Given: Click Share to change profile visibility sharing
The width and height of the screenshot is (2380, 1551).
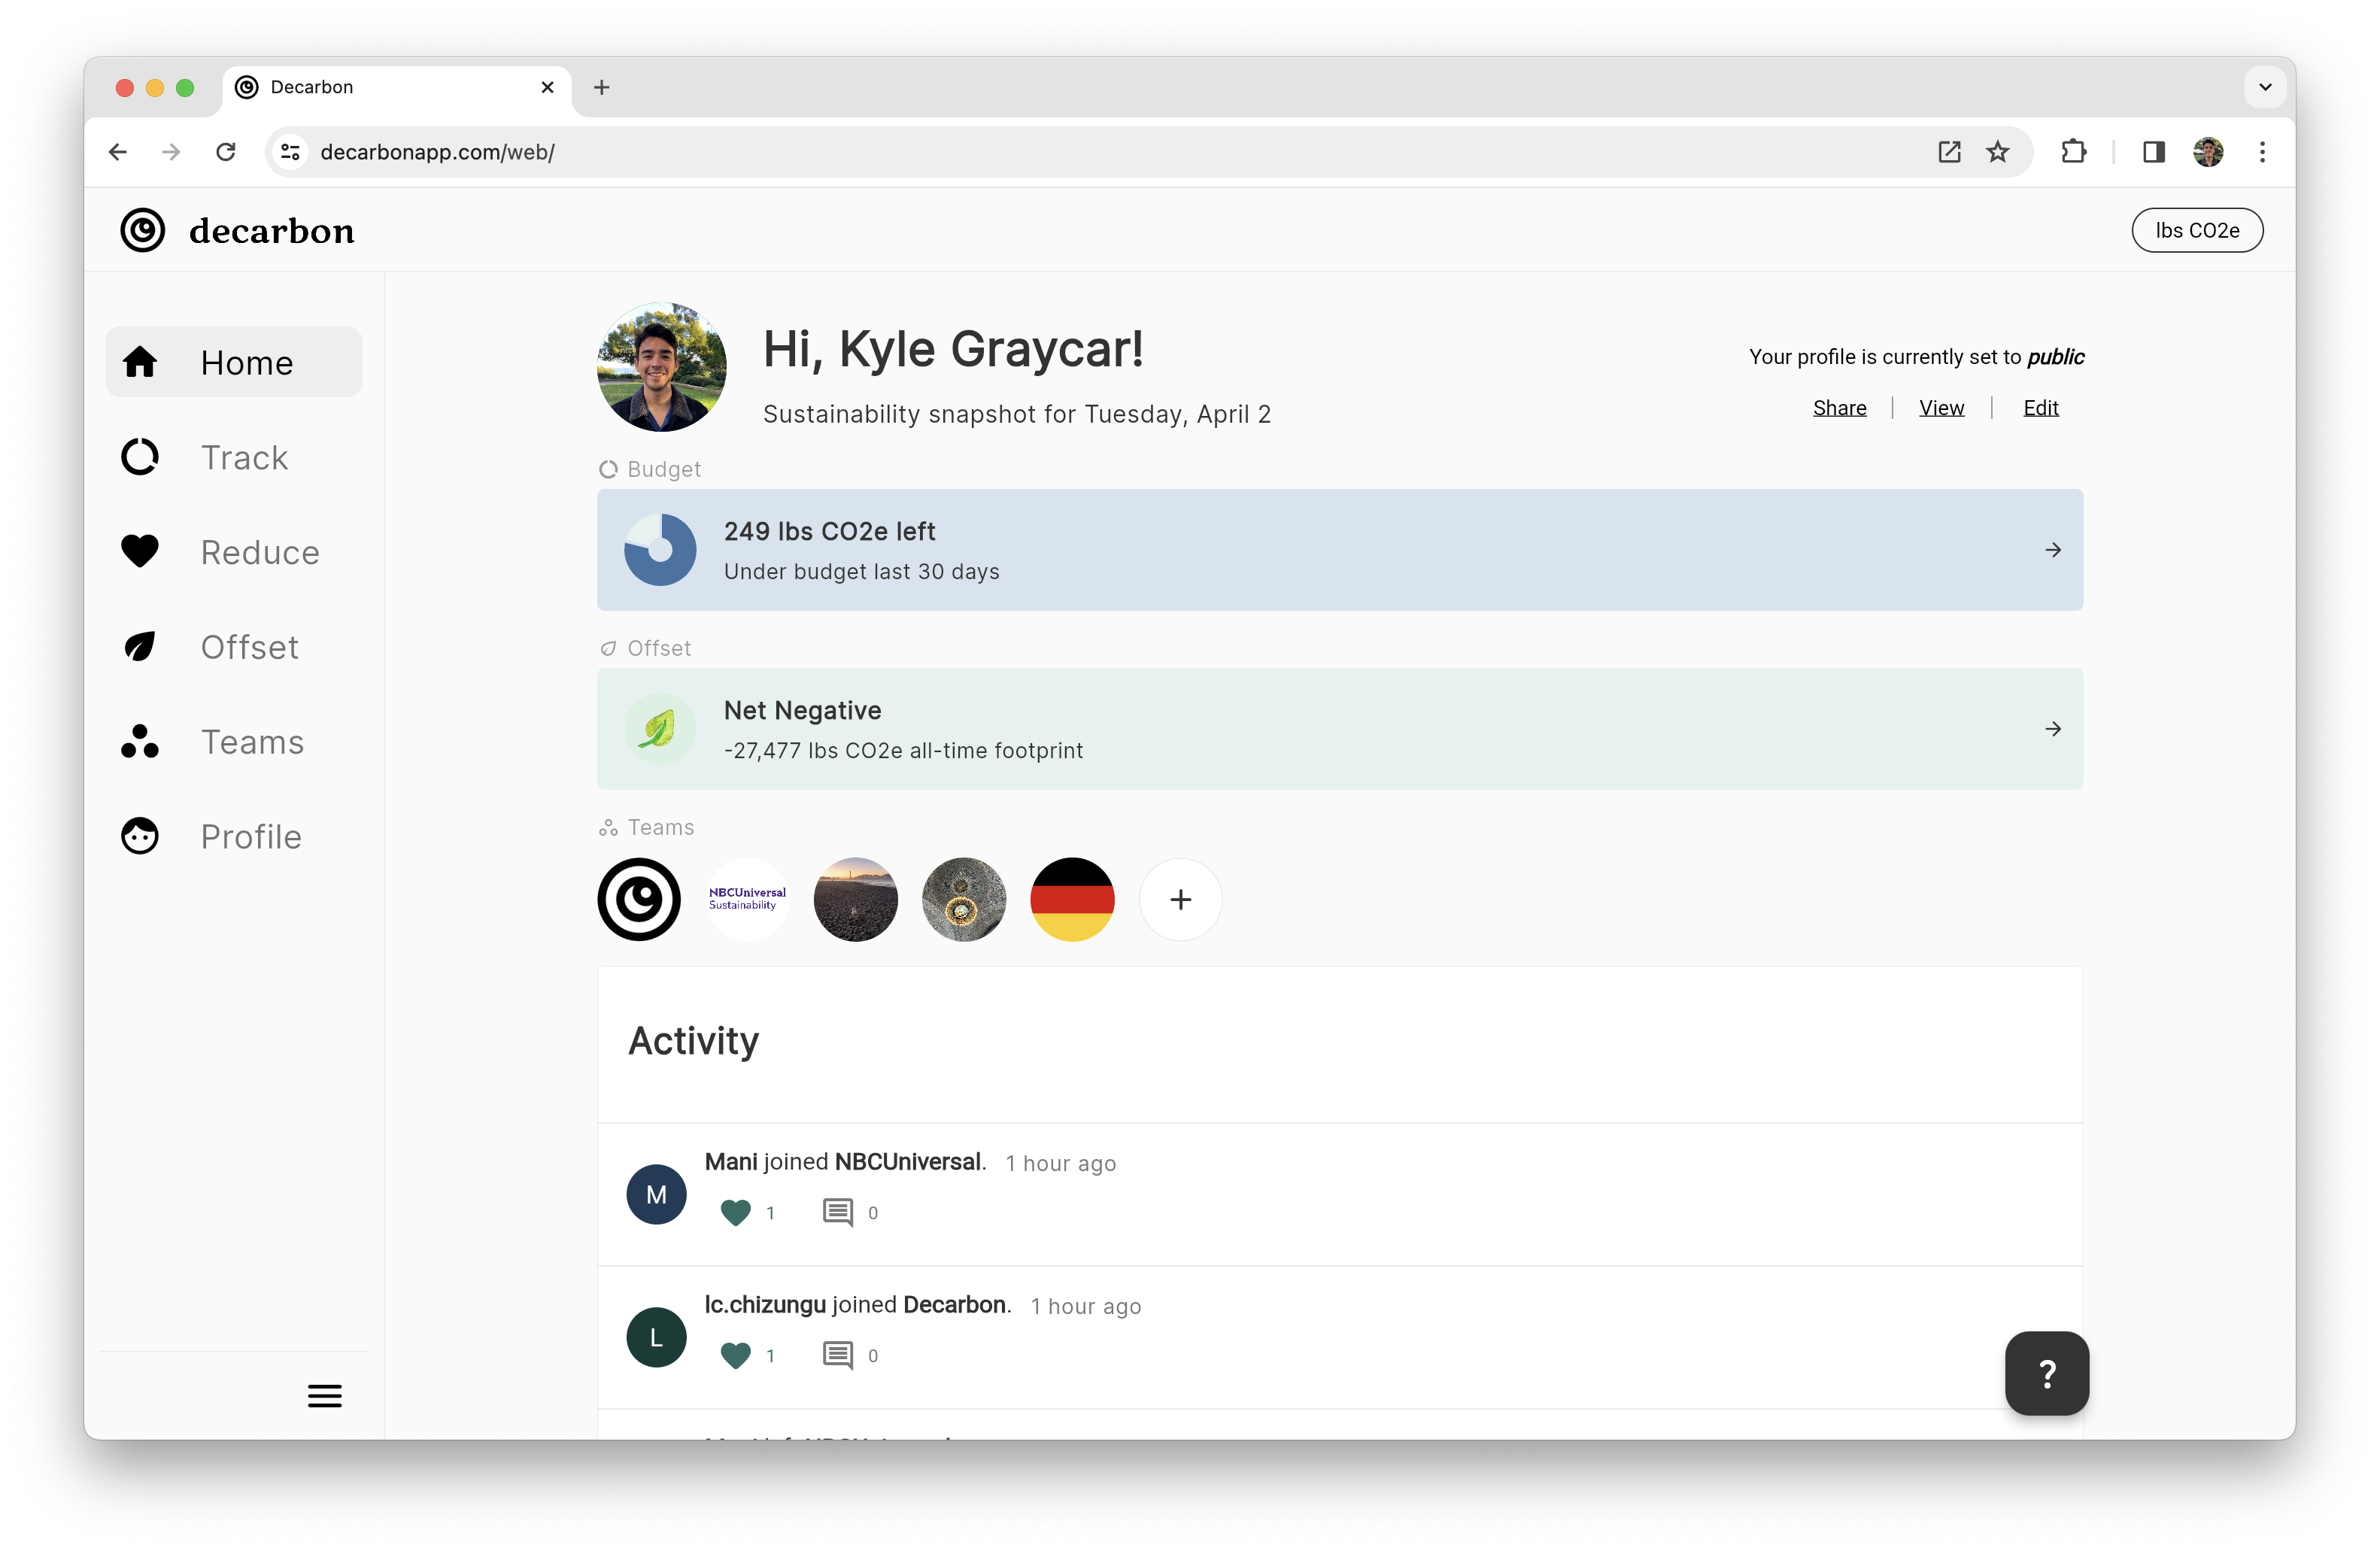Looking at the screenshot, I should pos(1840,407).
